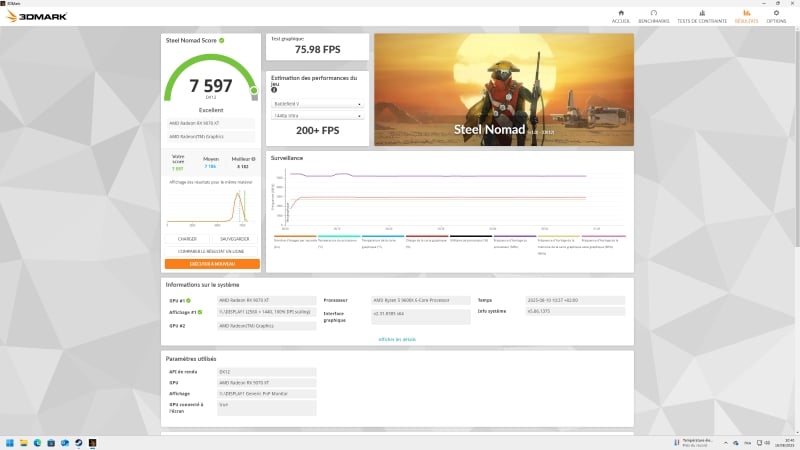800x450 pixels.
Task: Open Microsoft Edge from the taskbar
Action: click(x=37, y=443)
